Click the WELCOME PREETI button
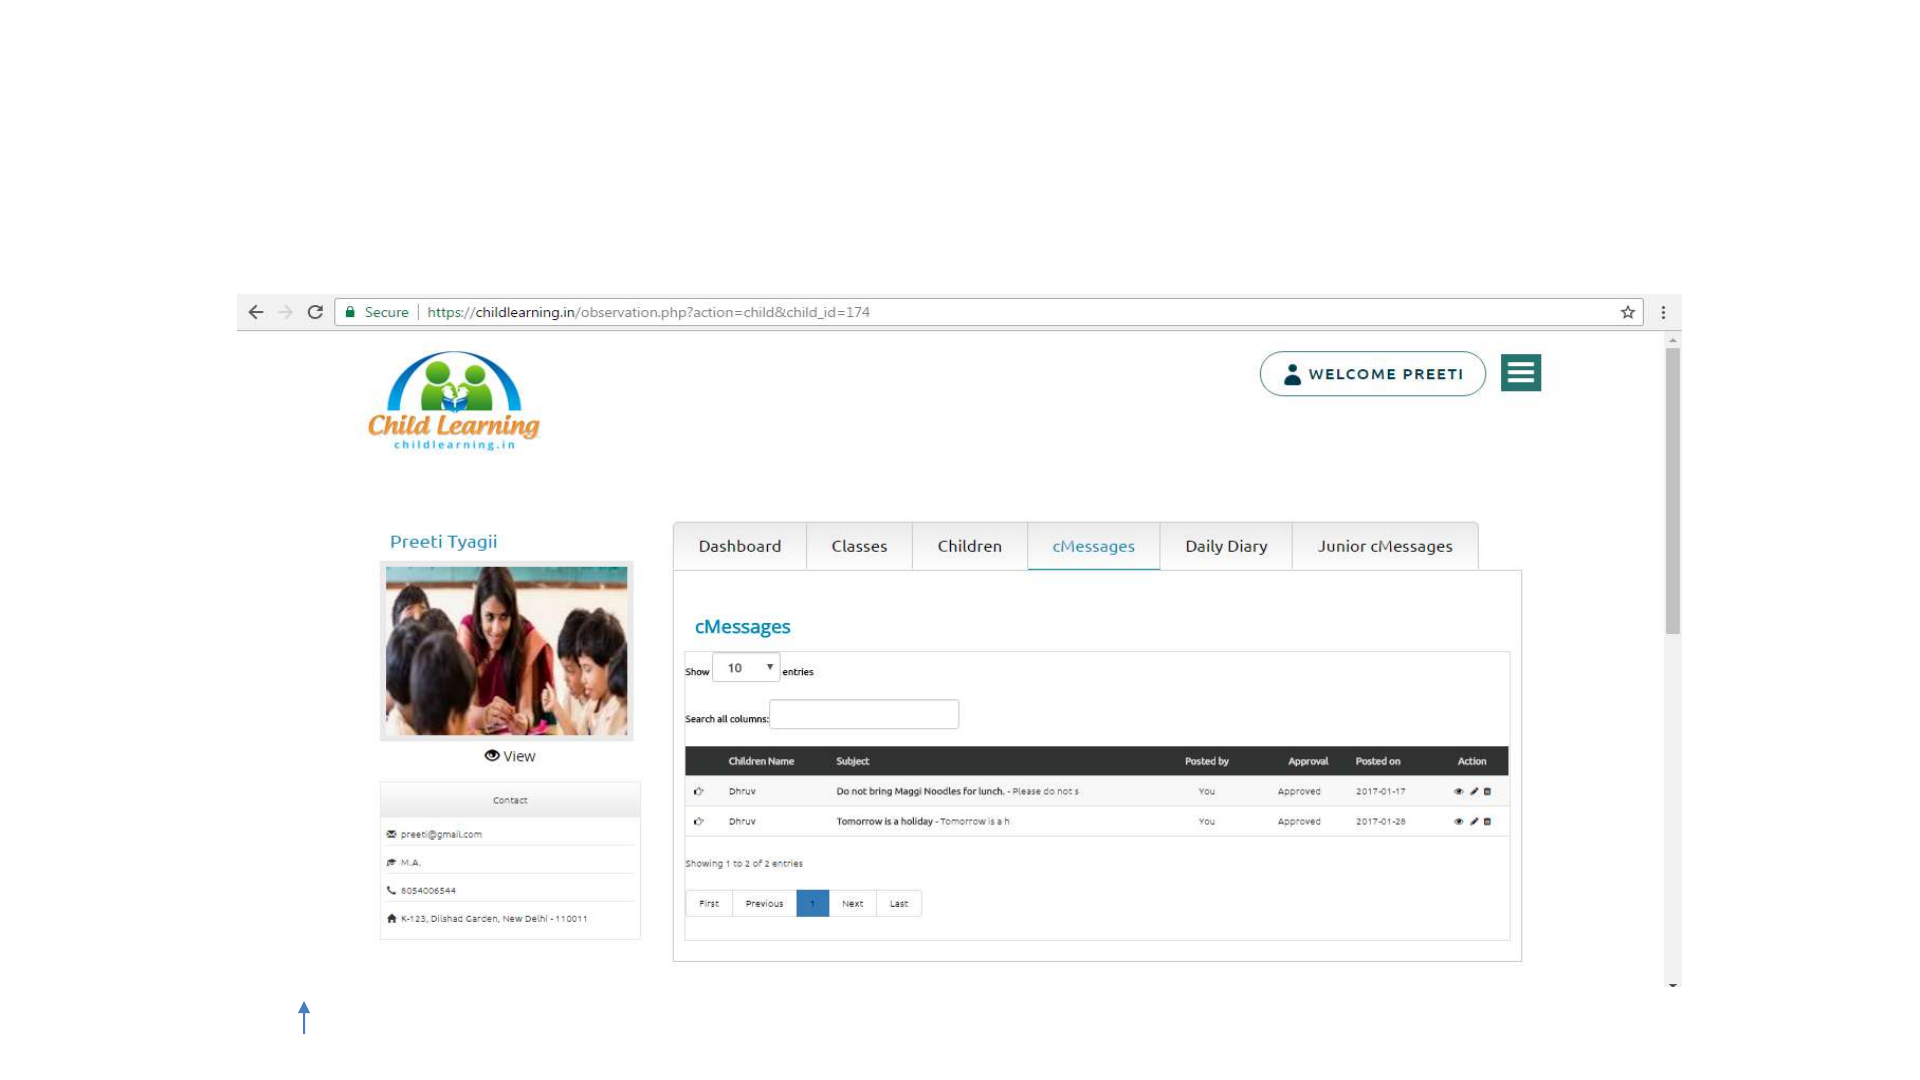The height and width of the screenshot is (1080, 1920). coord(1372,374)
